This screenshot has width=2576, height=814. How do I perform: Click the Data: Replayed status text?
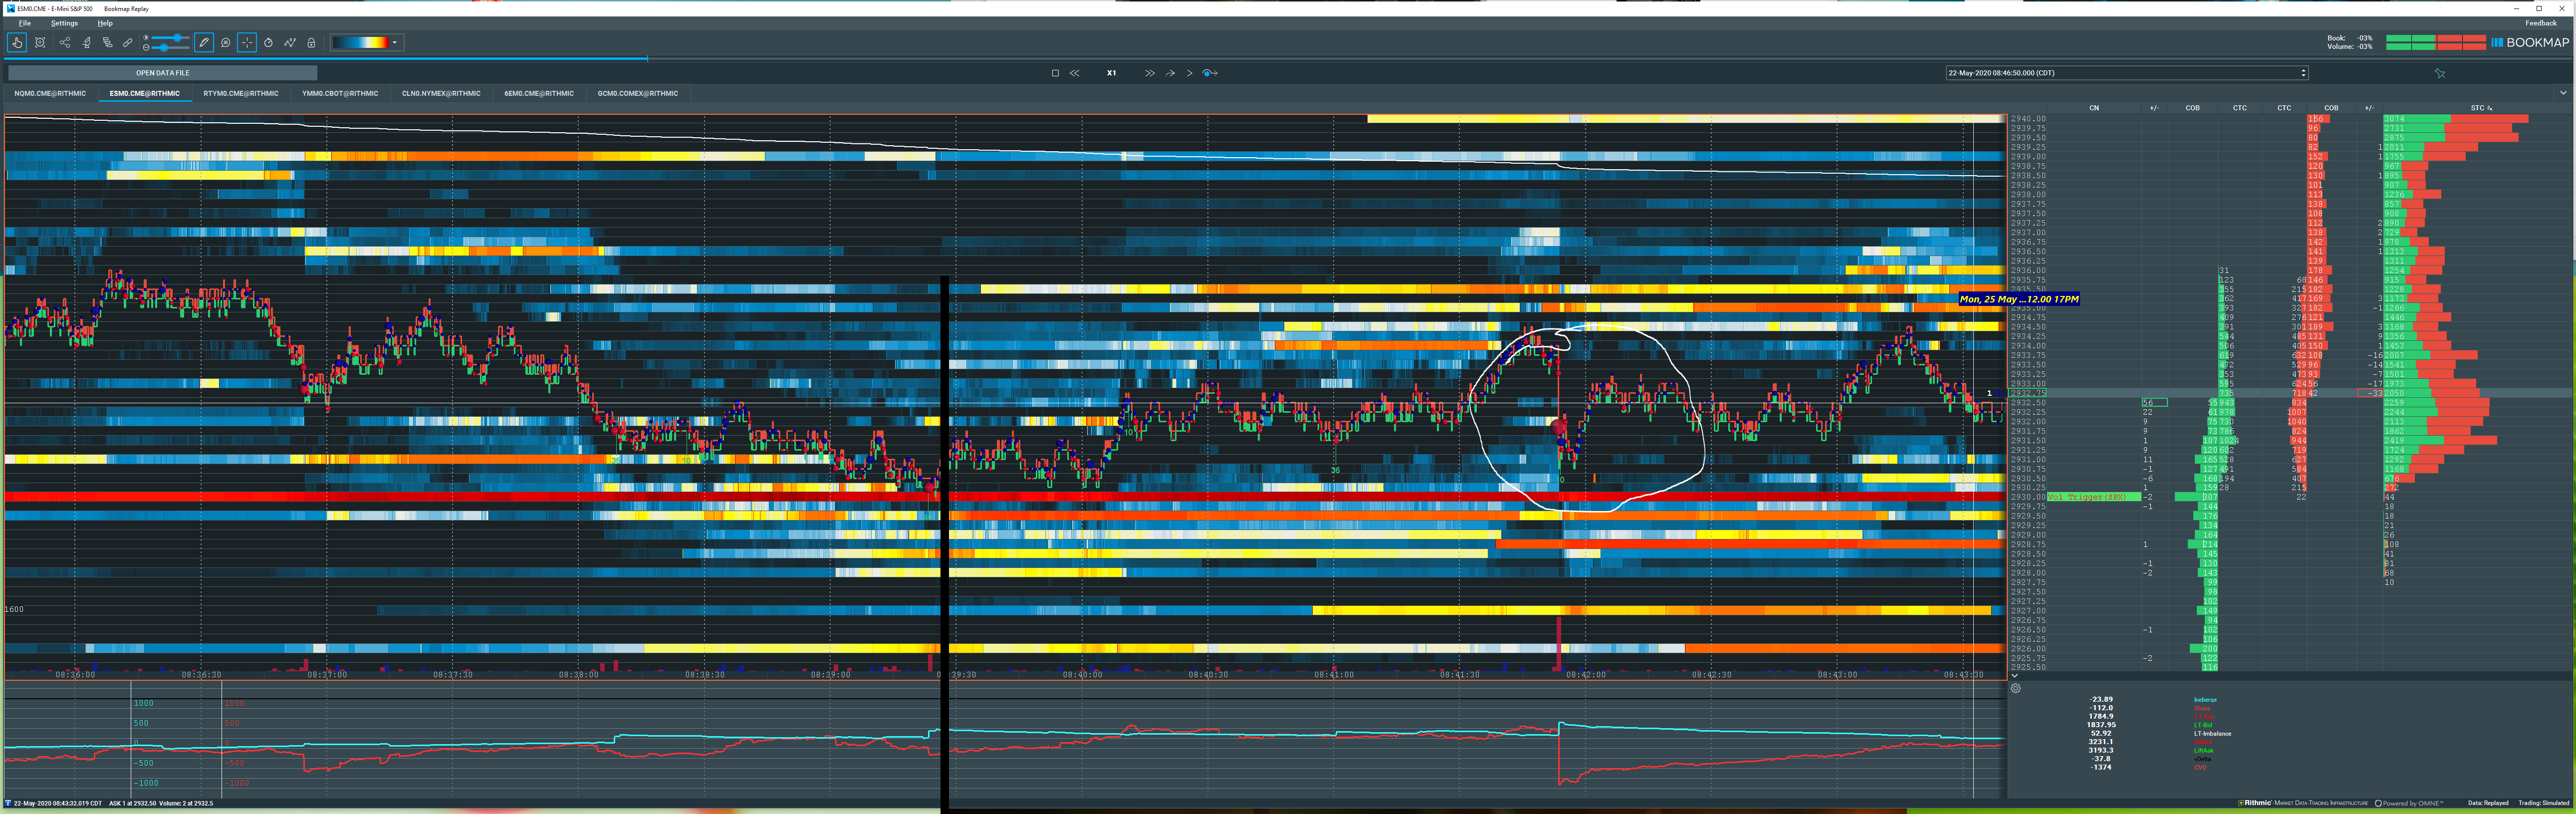(x=2488, y=803)
